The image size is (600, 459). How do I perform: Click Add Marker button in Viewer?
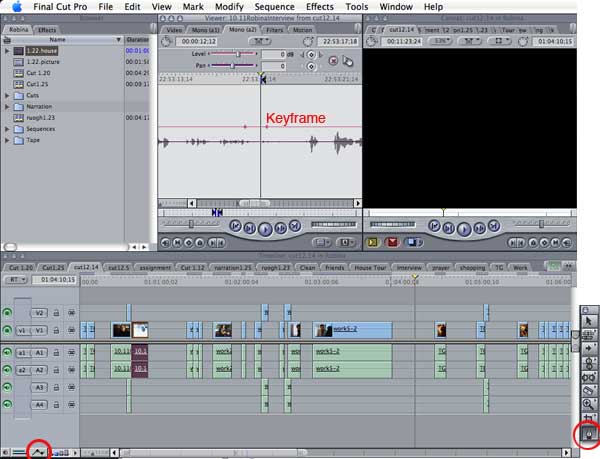200,243
